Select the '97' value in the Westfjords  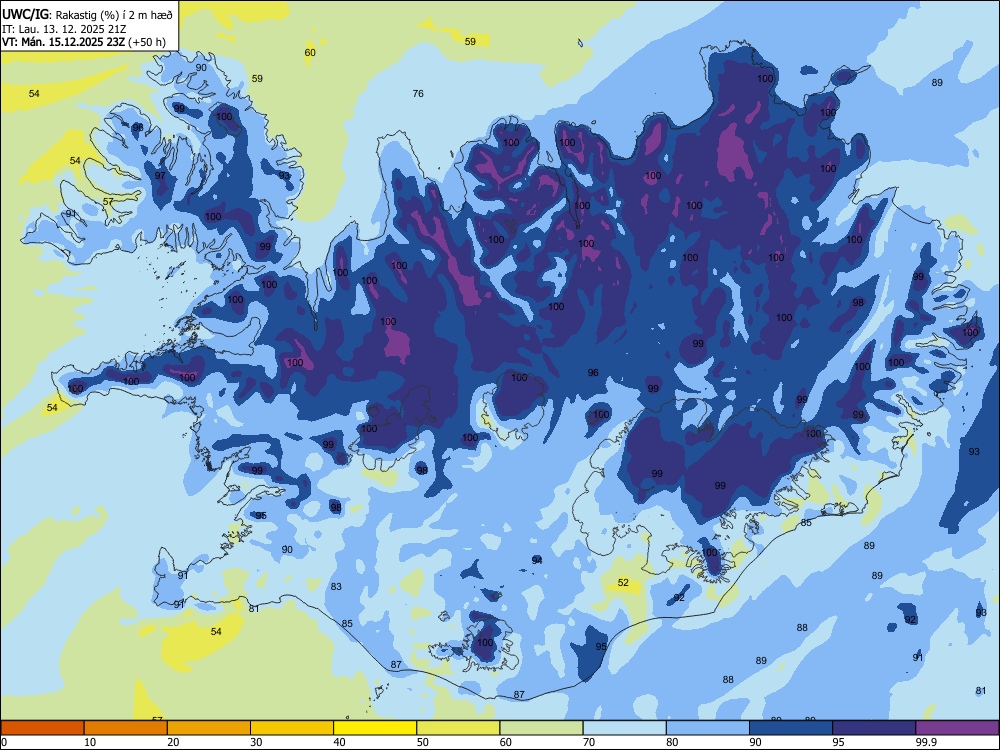pos(159,175)
